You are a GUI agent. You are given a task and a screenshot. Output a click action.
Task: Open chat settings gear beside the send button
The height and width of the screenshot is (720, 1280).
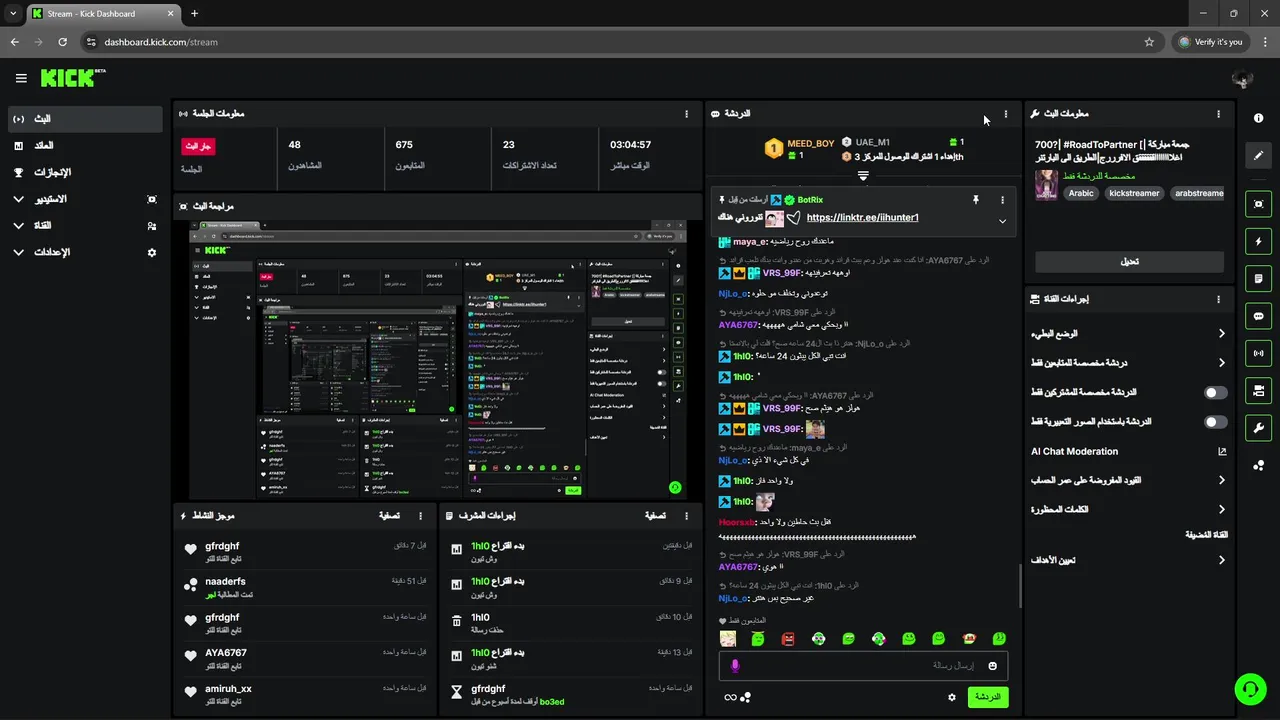click(x=952, y=697)
